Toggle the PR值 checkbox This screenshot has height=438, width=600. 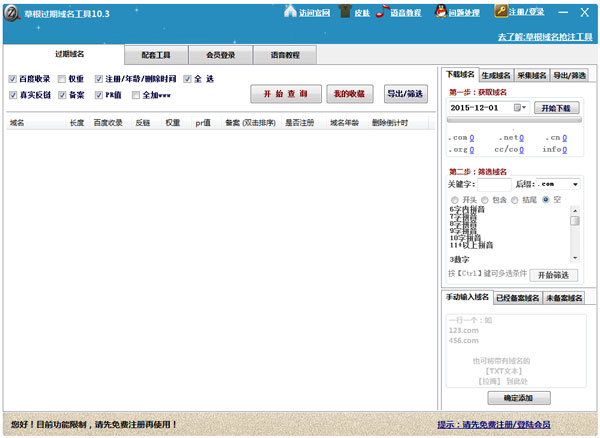tap(99, 95)
